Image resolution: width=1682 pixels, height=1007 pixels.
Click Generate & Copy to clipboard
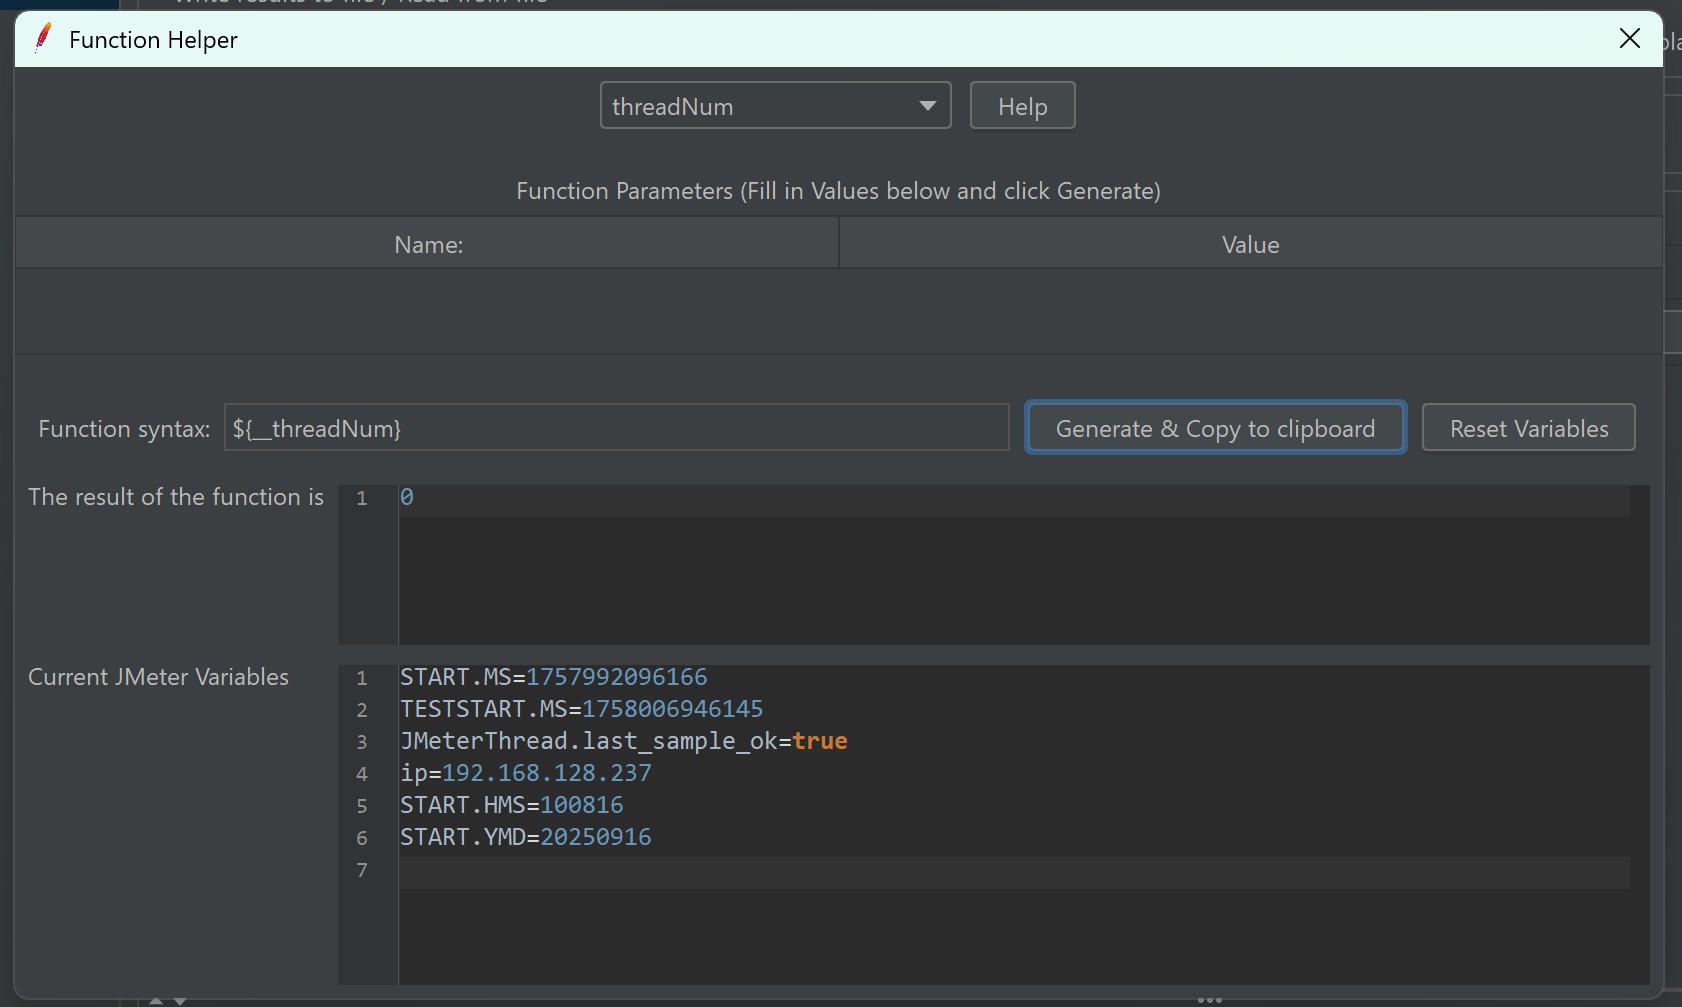(x=1215, y=429)
